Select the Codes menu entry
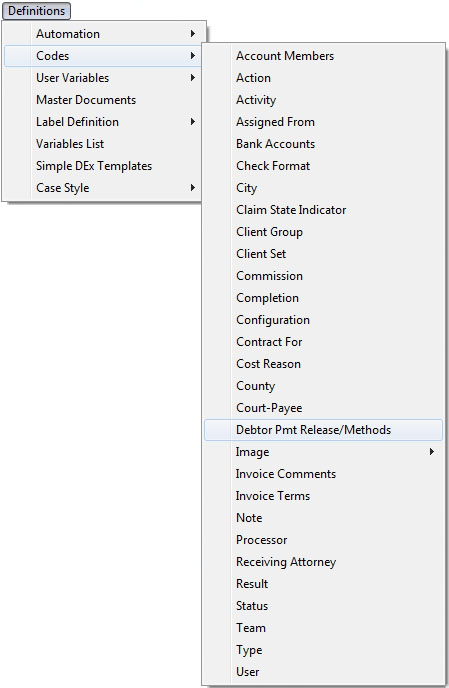This screenshot has width=449, height=688. [x=103, y=56]
